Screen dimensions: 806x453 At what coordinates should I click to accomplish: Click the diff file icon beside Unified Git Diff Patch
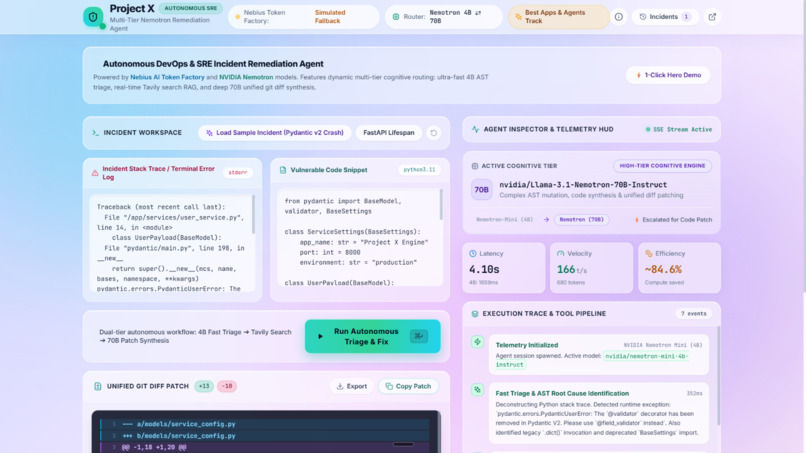(x=98, y=386)
